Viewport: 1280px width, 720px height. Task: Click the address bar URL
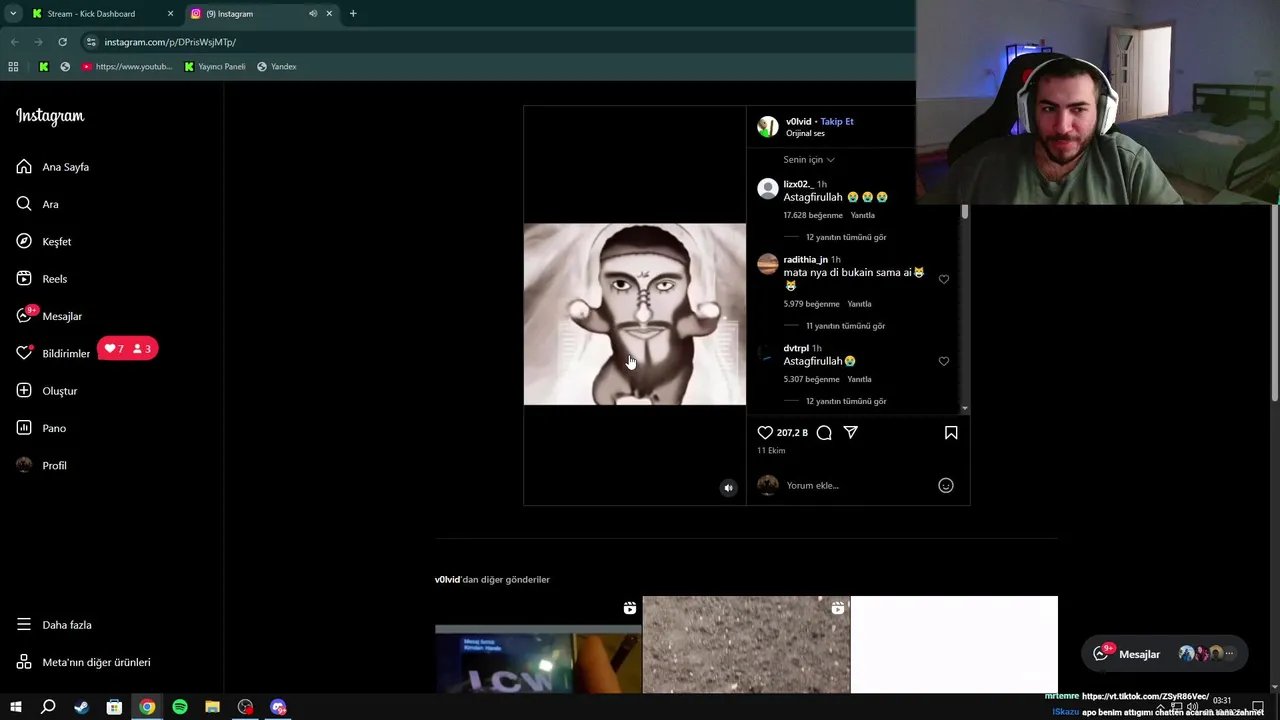tap(170, 42)
